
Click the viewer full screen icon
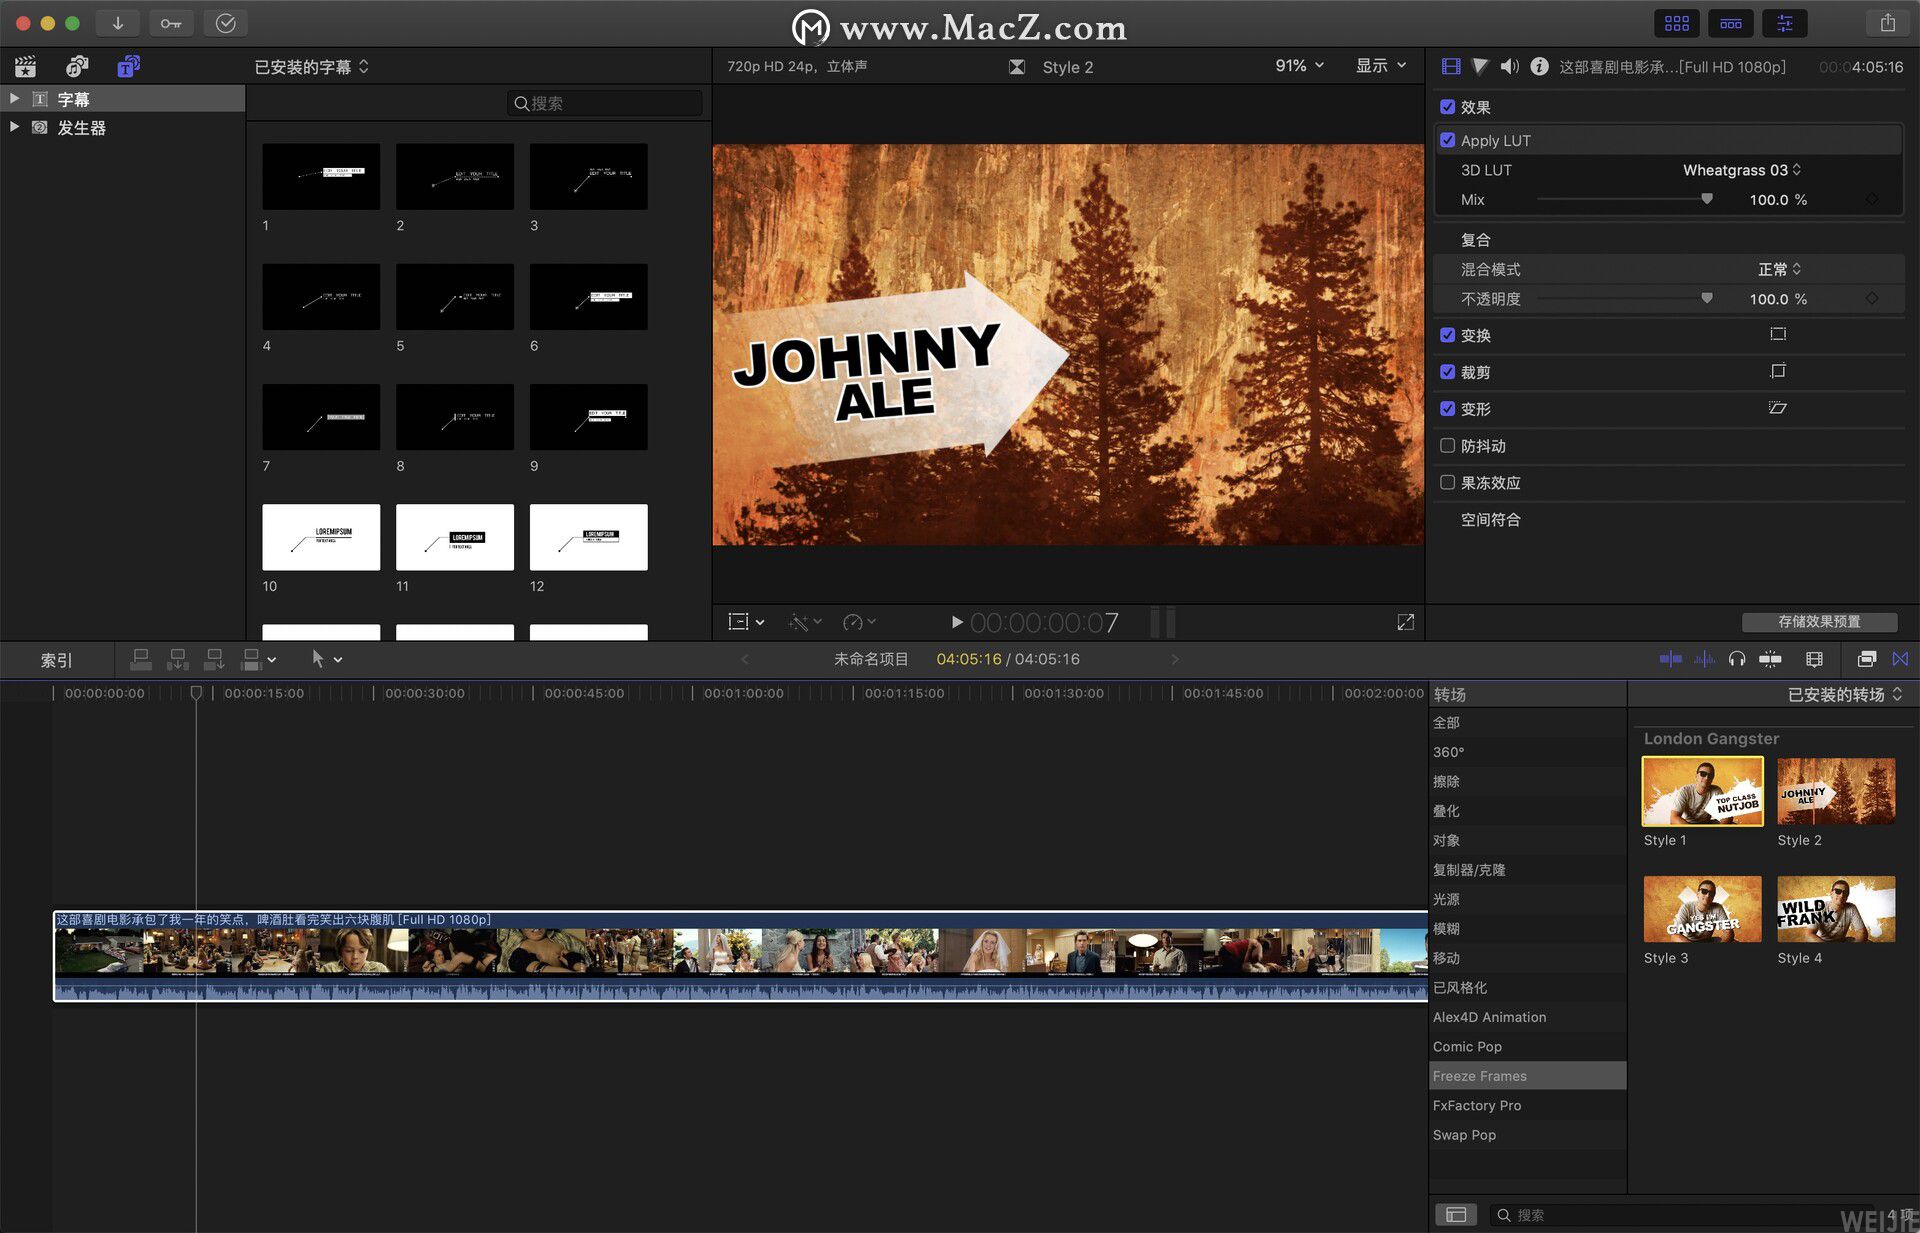[x=1405, y=622]
